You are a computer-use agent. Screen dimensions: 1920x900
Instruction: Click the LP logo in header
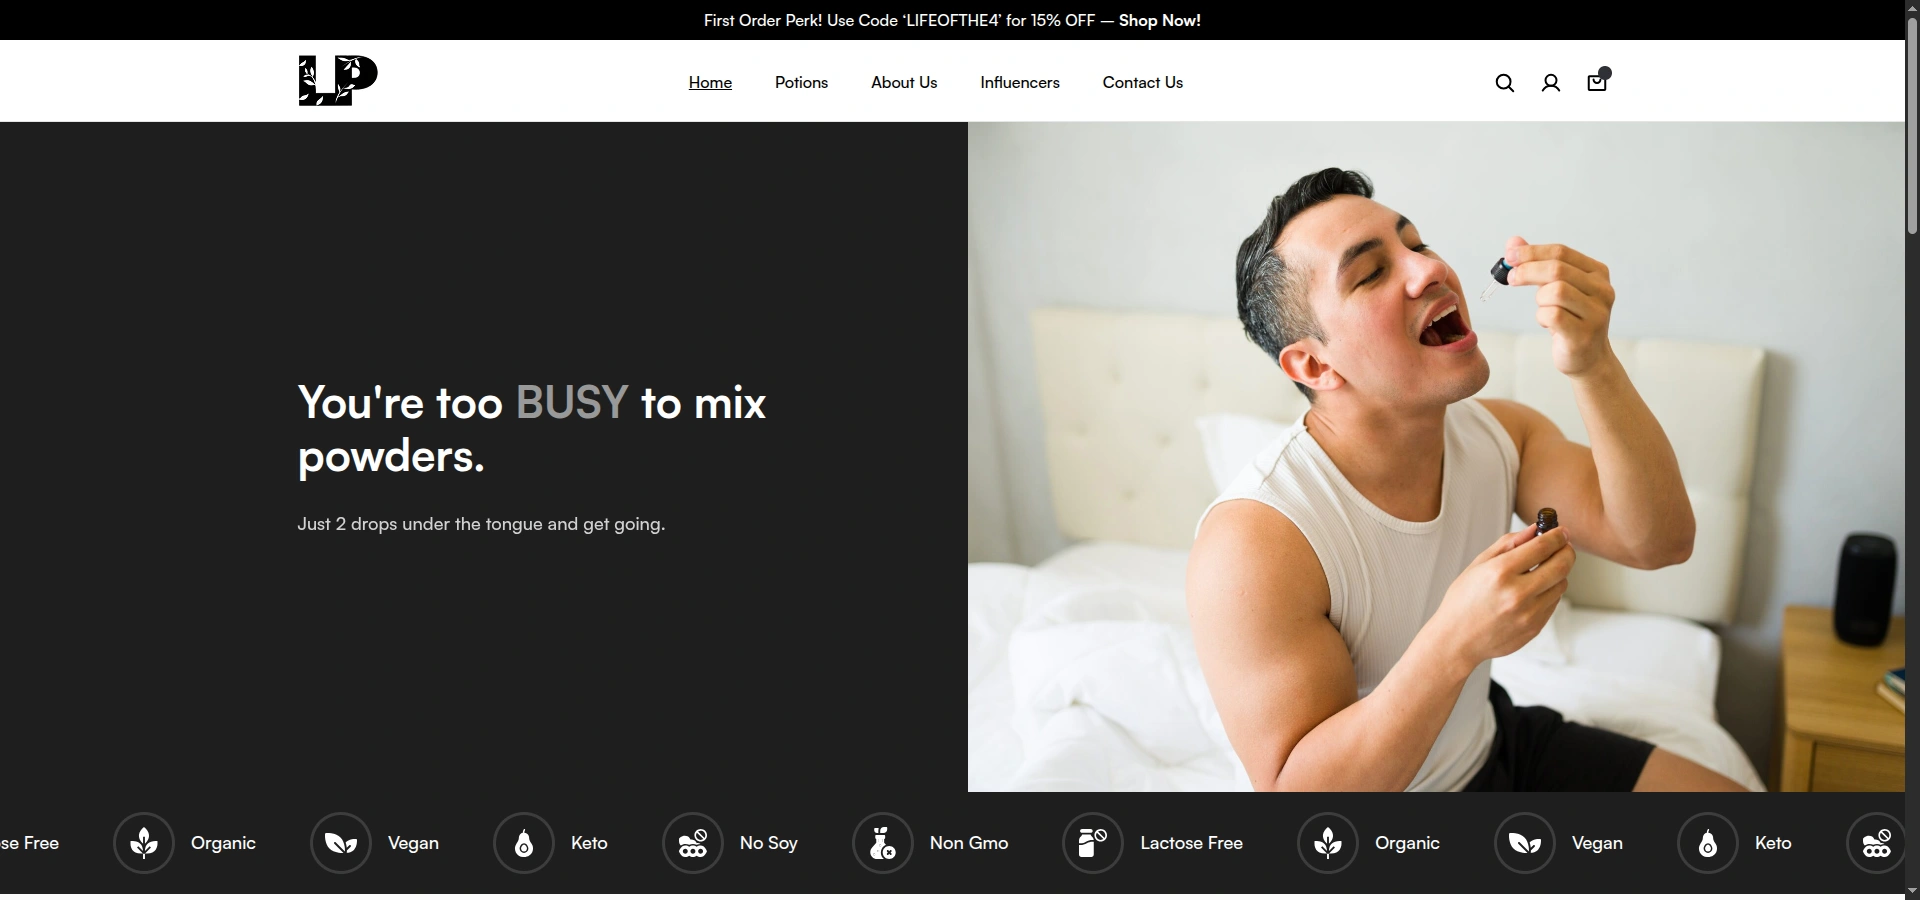point(338,81)
